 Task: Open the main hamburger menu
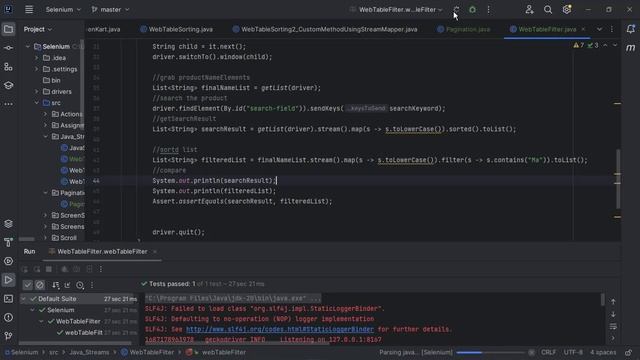point(29,9)
